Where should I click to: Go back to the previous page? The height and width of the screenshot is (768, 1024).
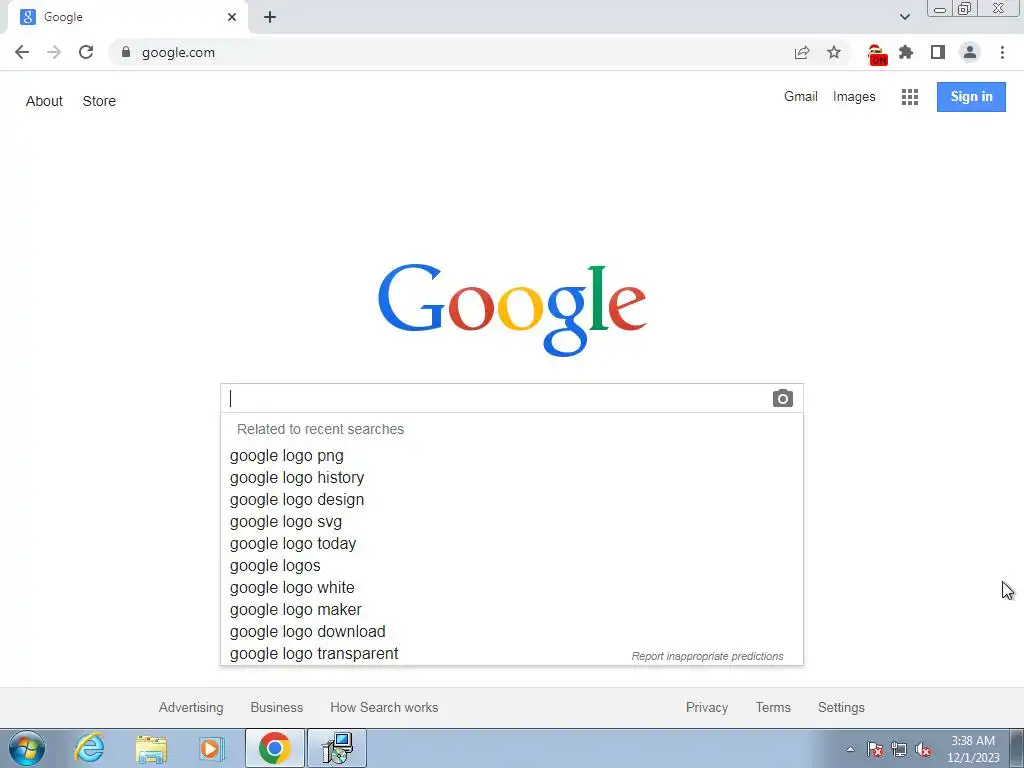pos(22,52)
